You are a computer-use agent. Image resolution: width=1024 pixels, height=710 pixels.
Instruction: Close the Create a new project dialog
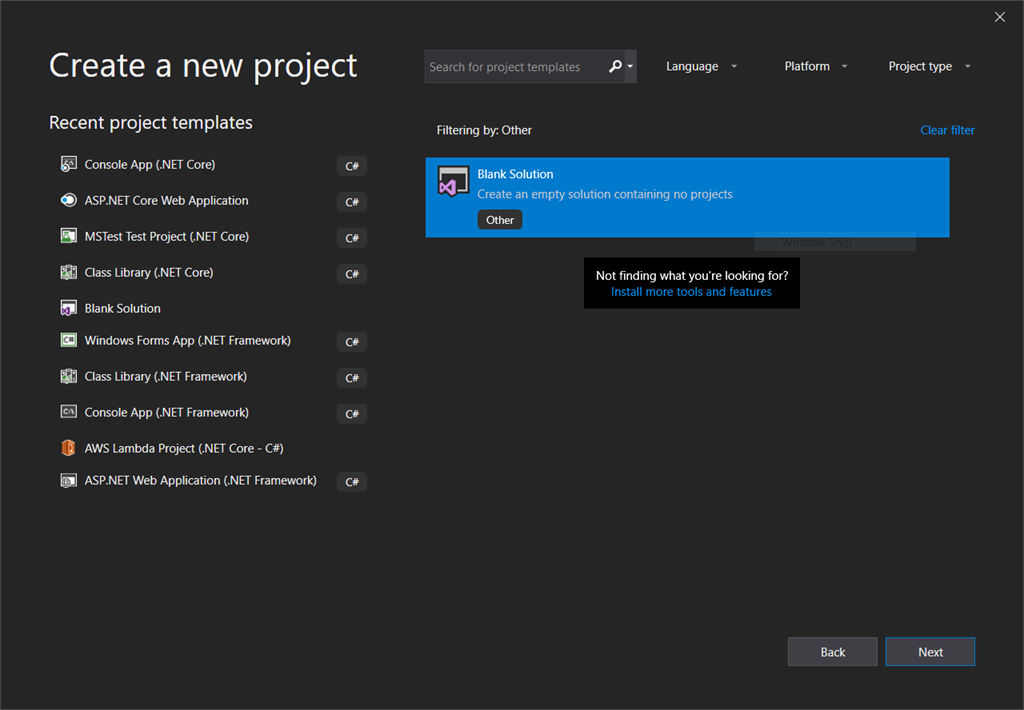tap(999, 16)
